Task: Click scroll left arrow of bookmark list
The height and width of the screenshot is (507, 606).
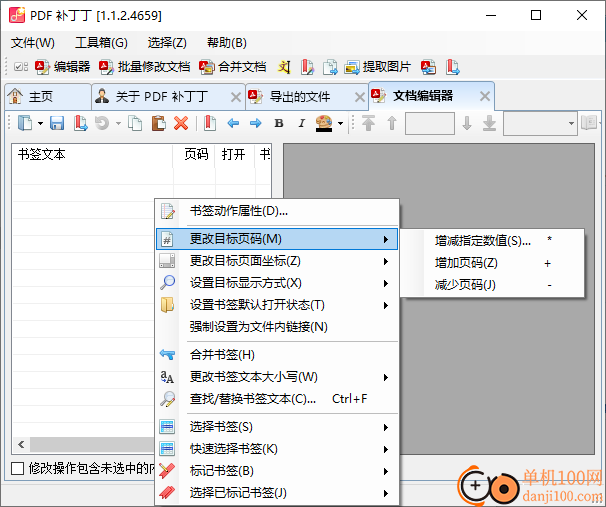Action: (21, 444)
